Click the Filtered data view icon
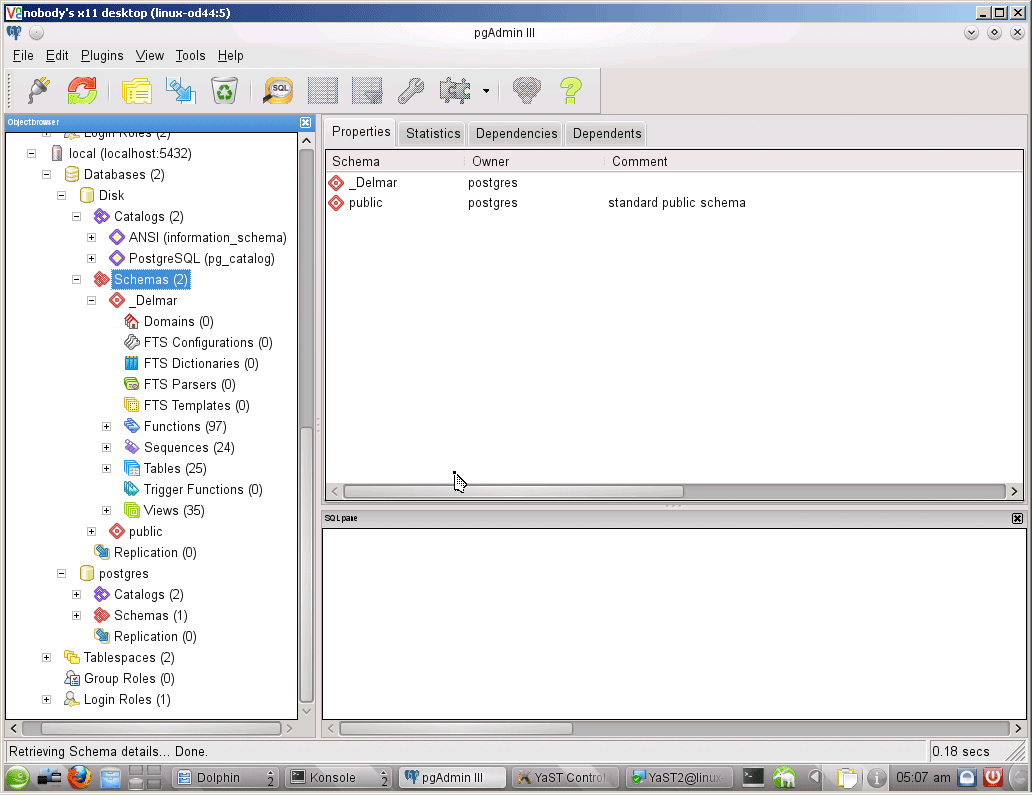The width and height of the screenshot is (1032, 795). tap(367, 90)
